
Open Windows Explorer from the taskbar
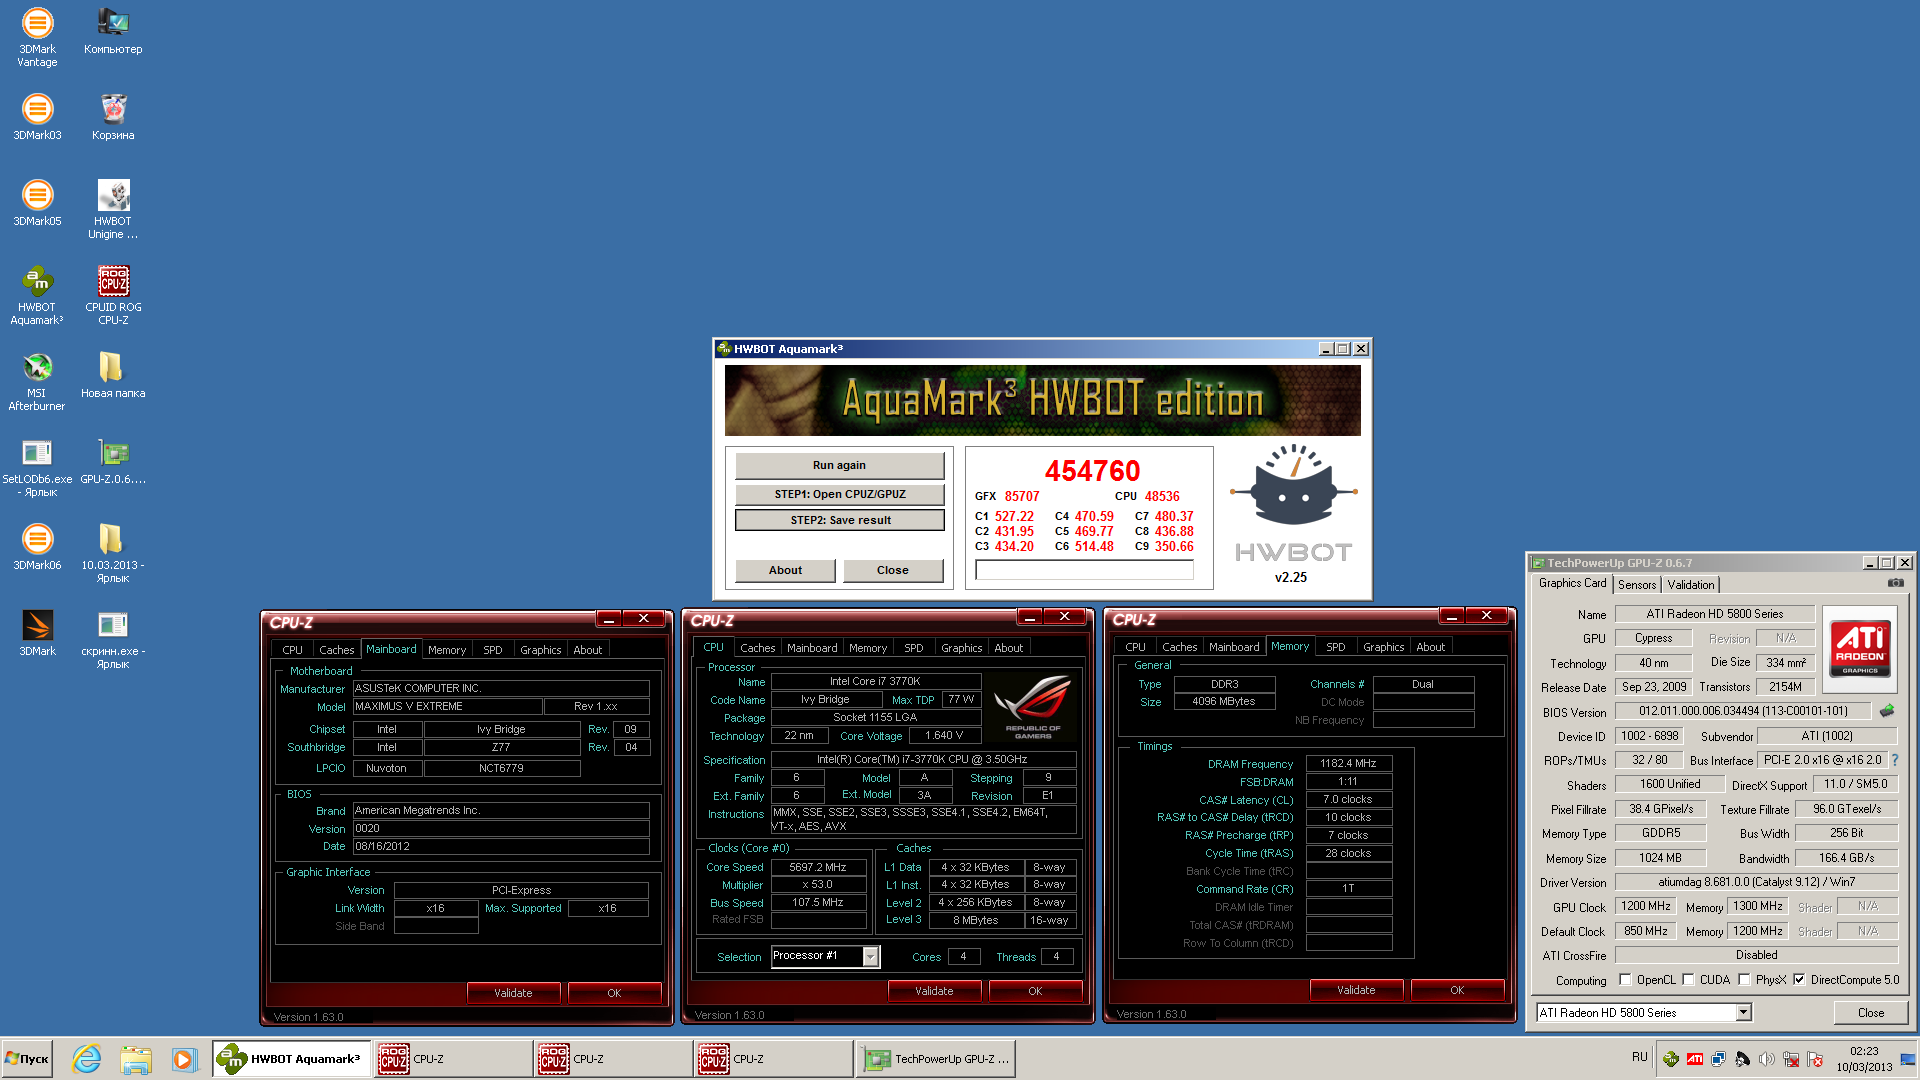135,1059
